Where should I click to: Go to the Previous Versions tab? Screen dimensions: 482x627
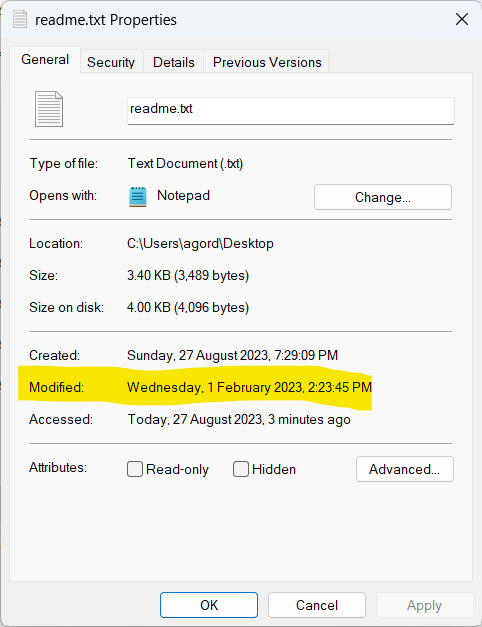[267, 62]
